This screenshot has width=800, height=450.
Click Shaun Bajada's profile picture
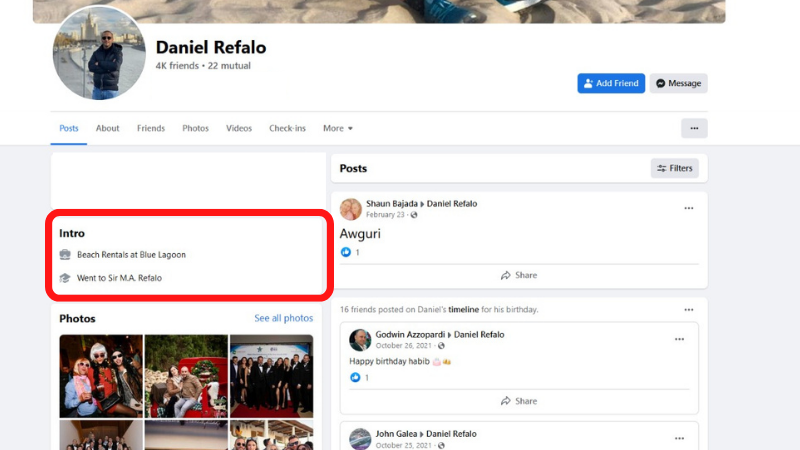(x=351, y=209)
